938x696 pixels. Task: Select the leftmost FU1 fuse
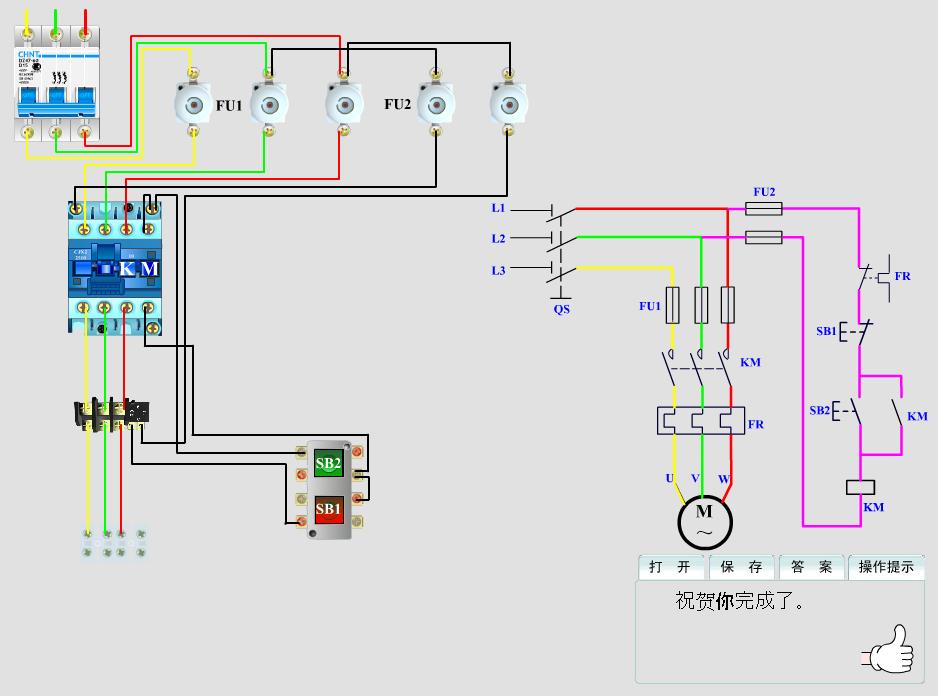(x=192, y=102)
